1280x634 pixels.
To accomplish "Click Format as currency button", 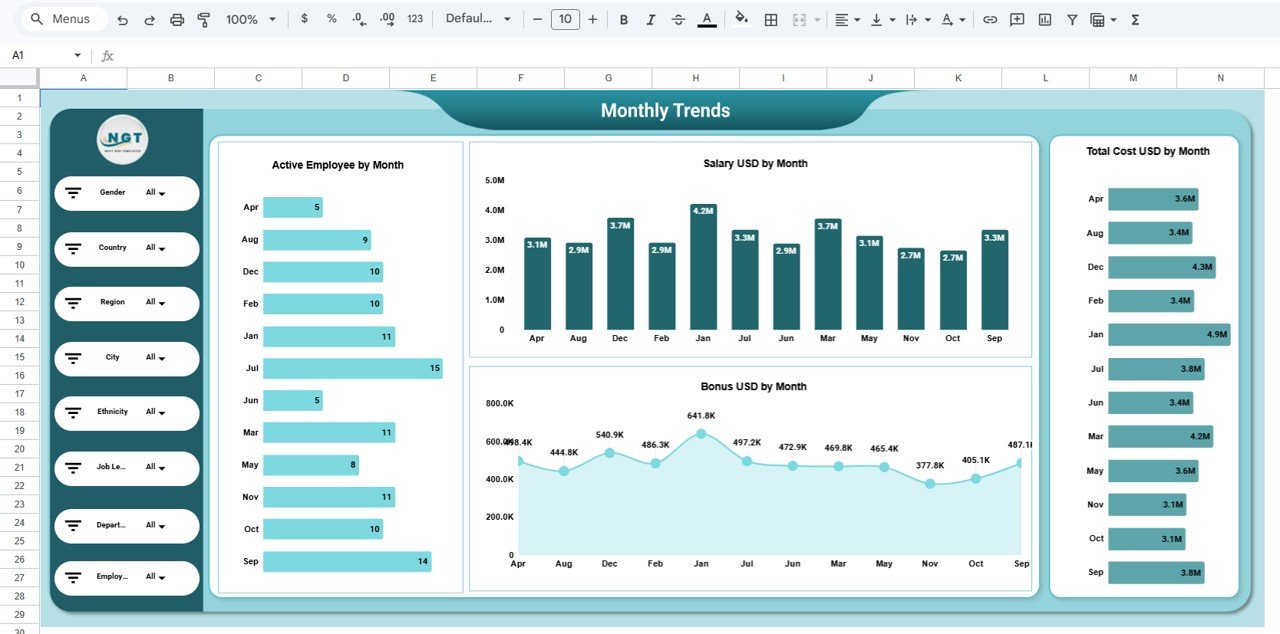I will (x=304, y=20).
